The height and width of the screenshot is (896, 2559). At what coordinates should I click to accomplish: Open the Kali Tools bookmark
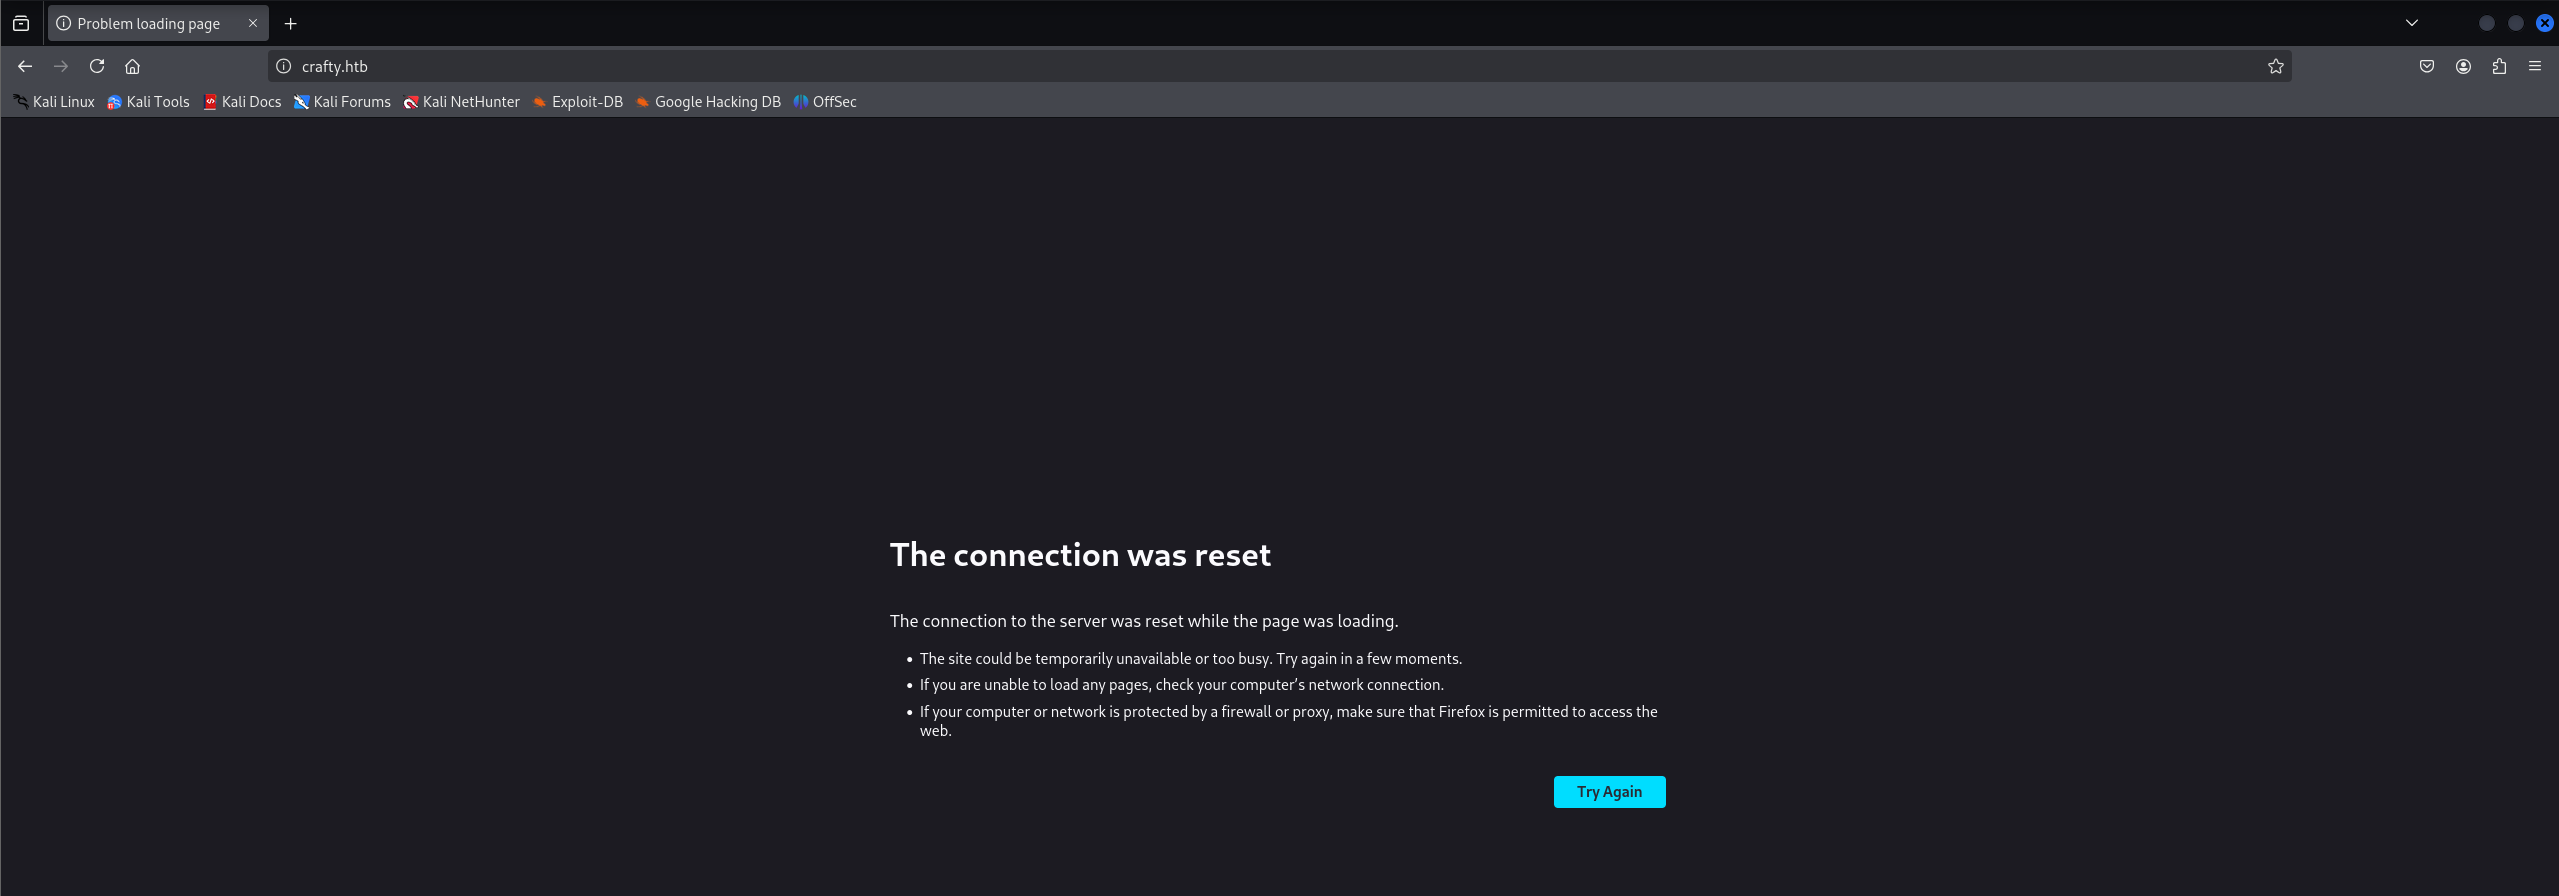(x=148, y=102)
